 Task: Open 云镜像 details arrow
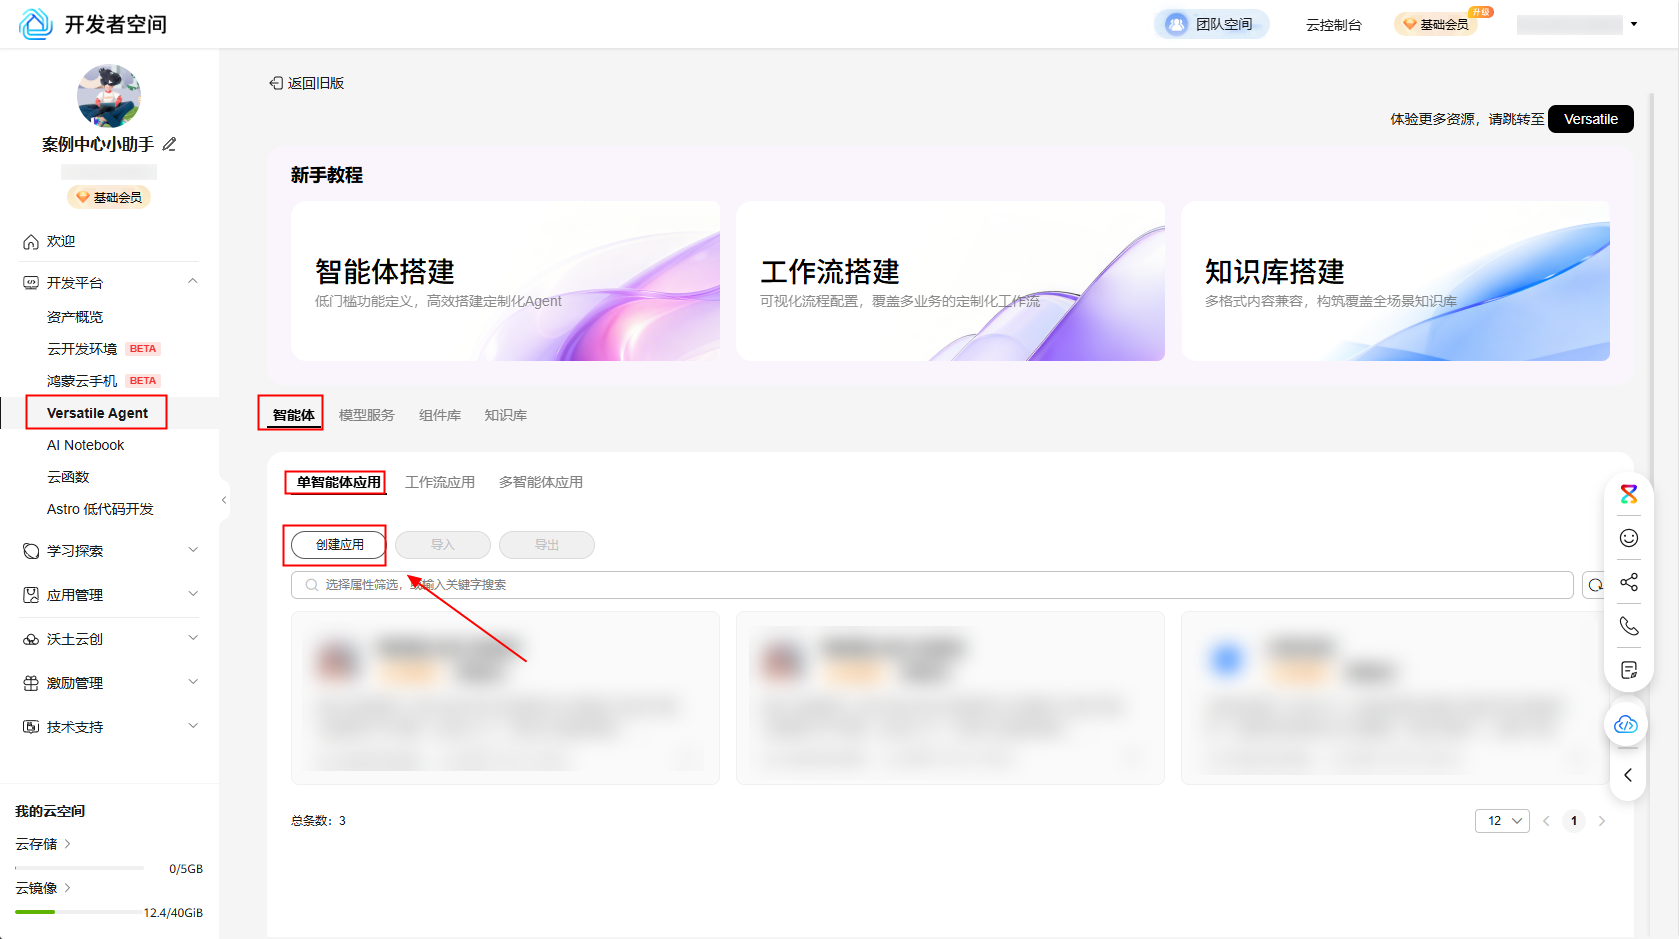(x=67, y=888)
